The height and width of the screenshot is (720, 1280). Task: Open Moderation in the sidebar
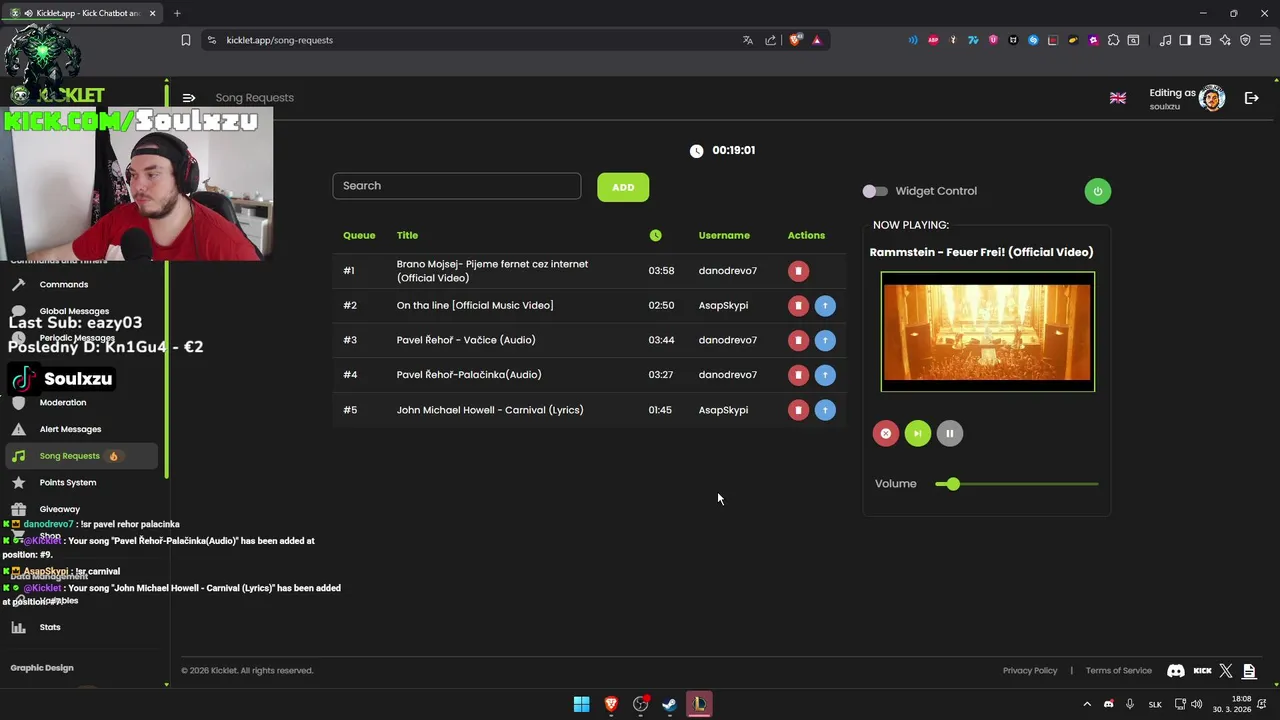tap(63, 403)
